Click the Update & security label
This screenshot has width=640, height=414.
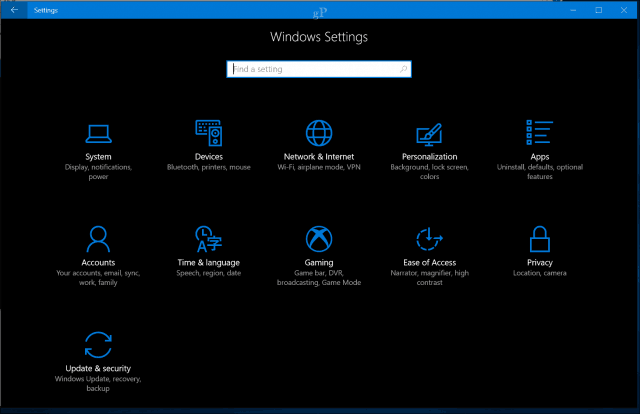(x=98, y=368)
